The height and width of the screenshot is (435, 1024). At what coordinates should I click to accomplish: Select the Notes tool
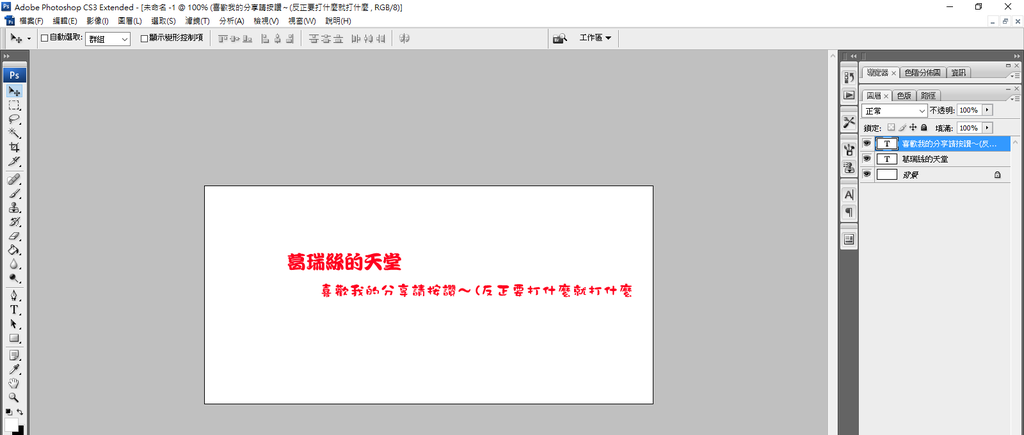14,355
